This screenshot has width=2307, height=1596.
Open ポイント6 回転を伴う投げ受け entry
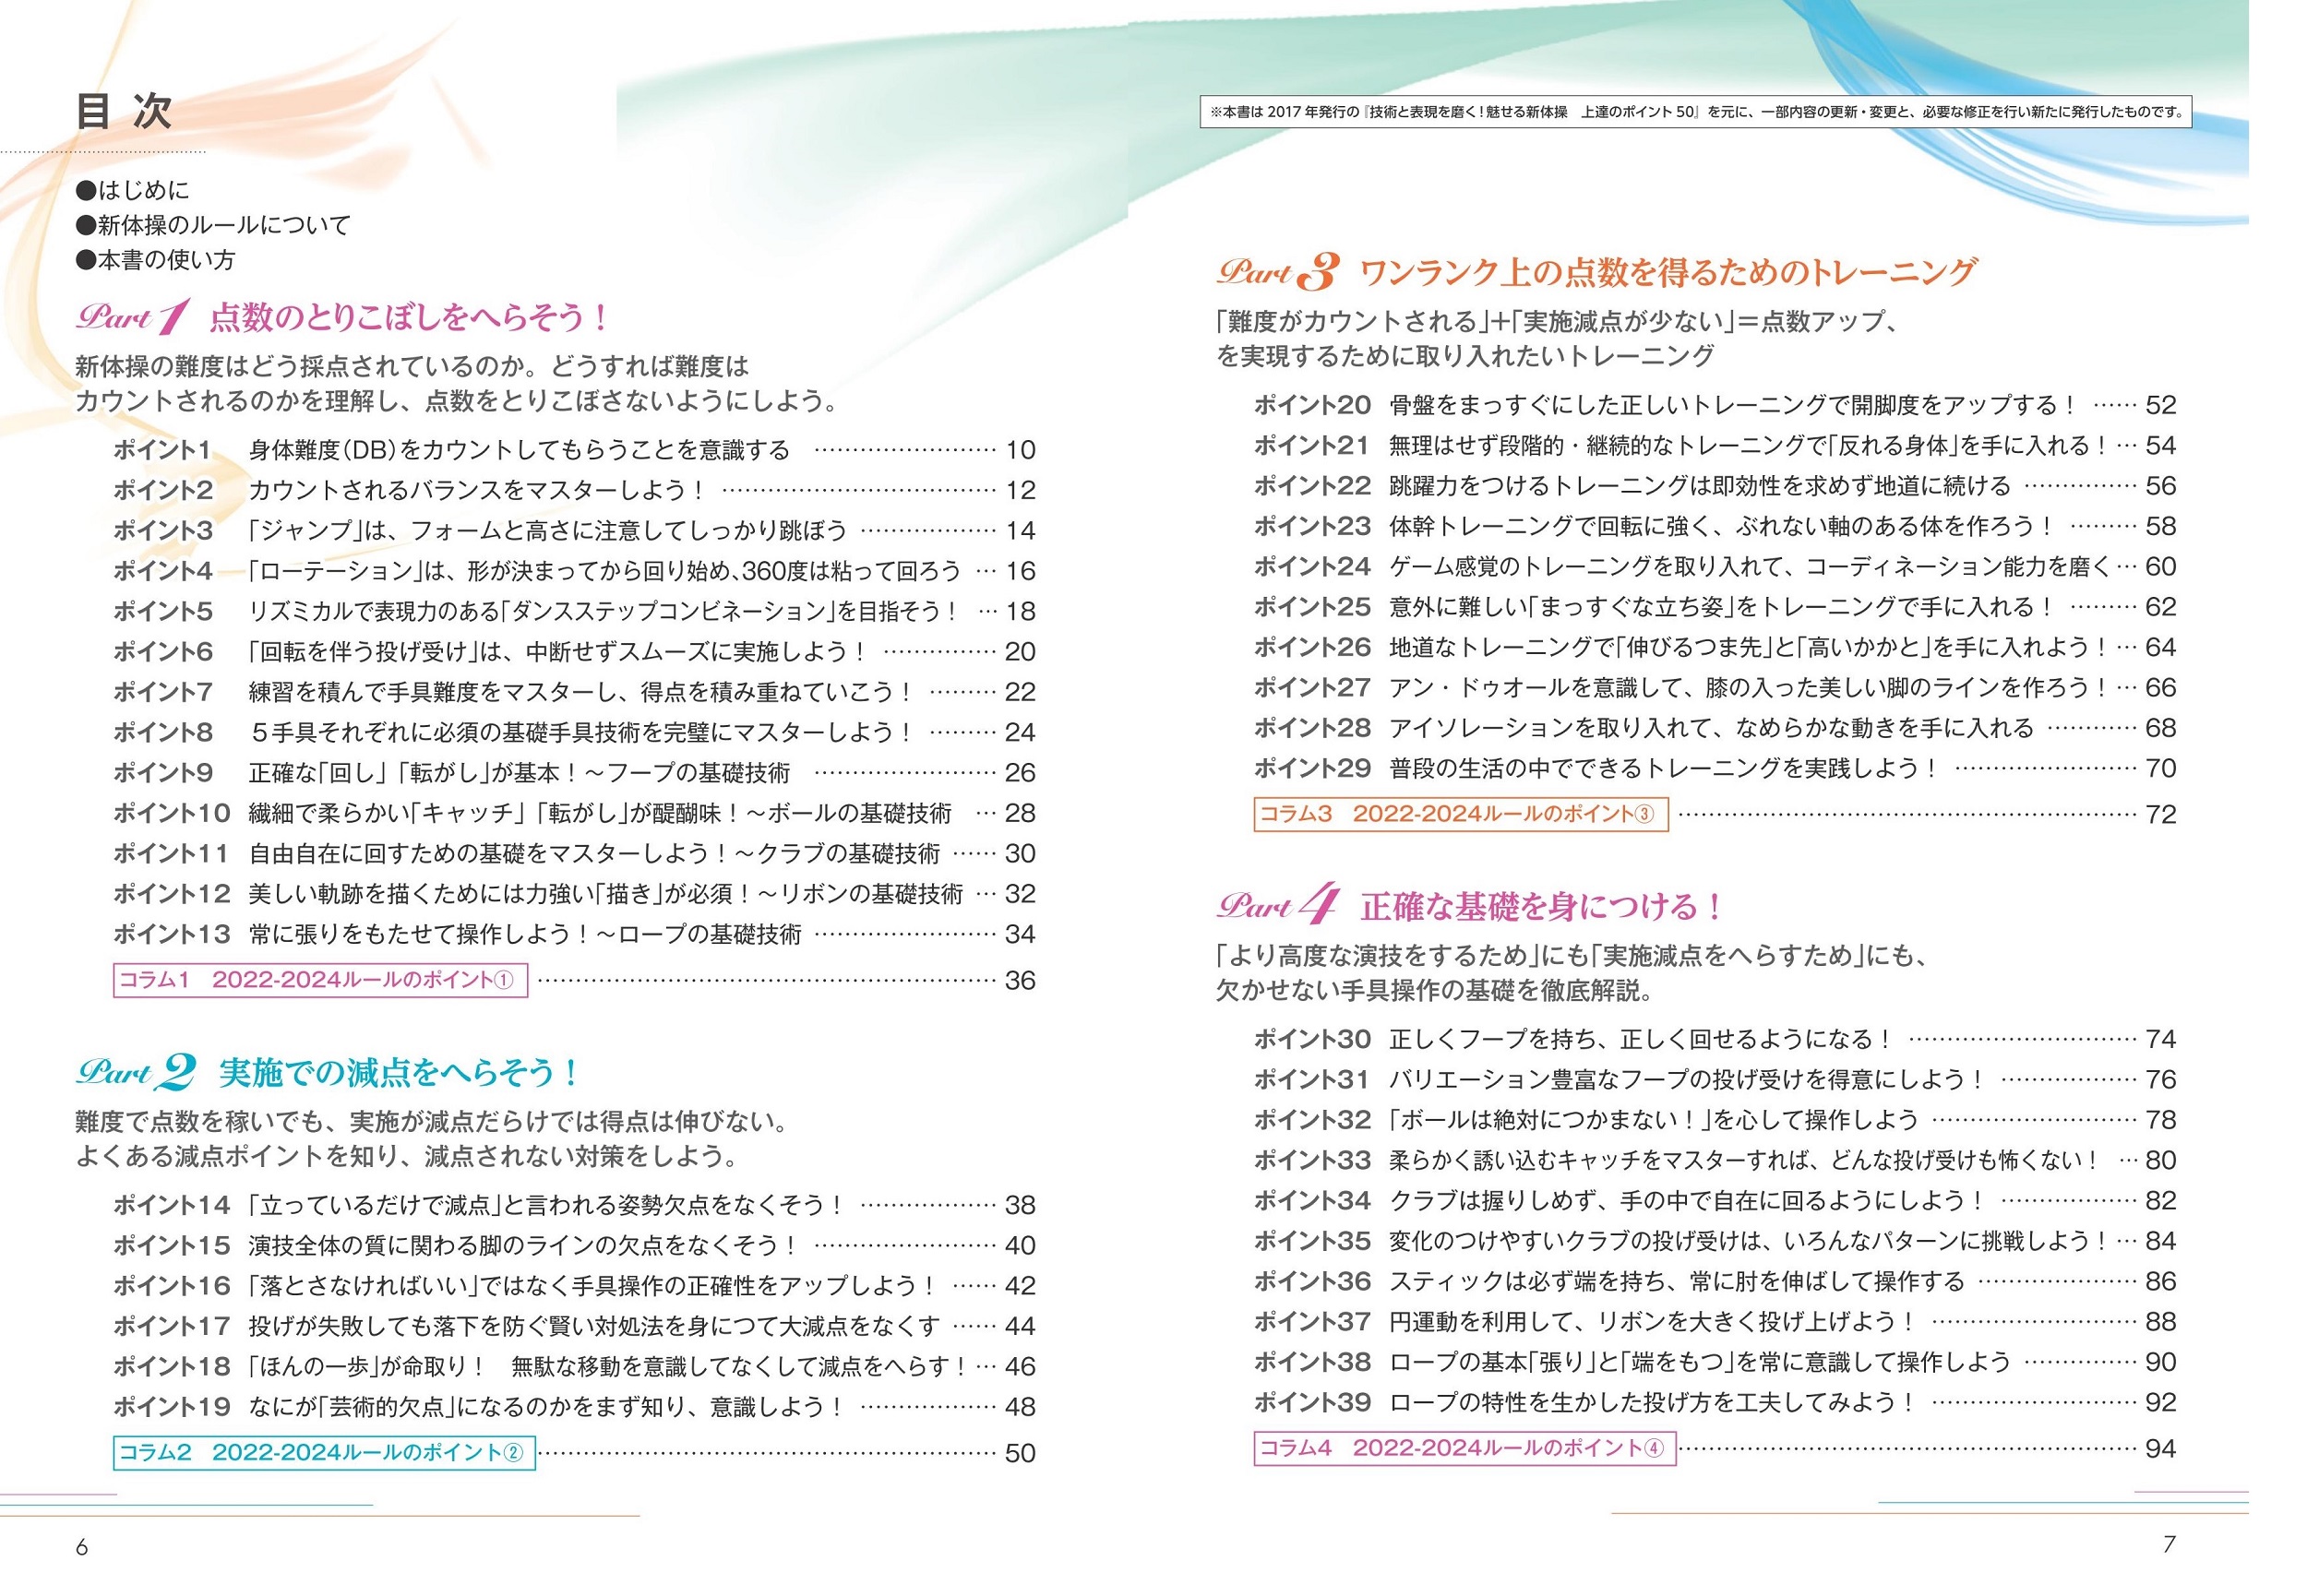point(574,652)
